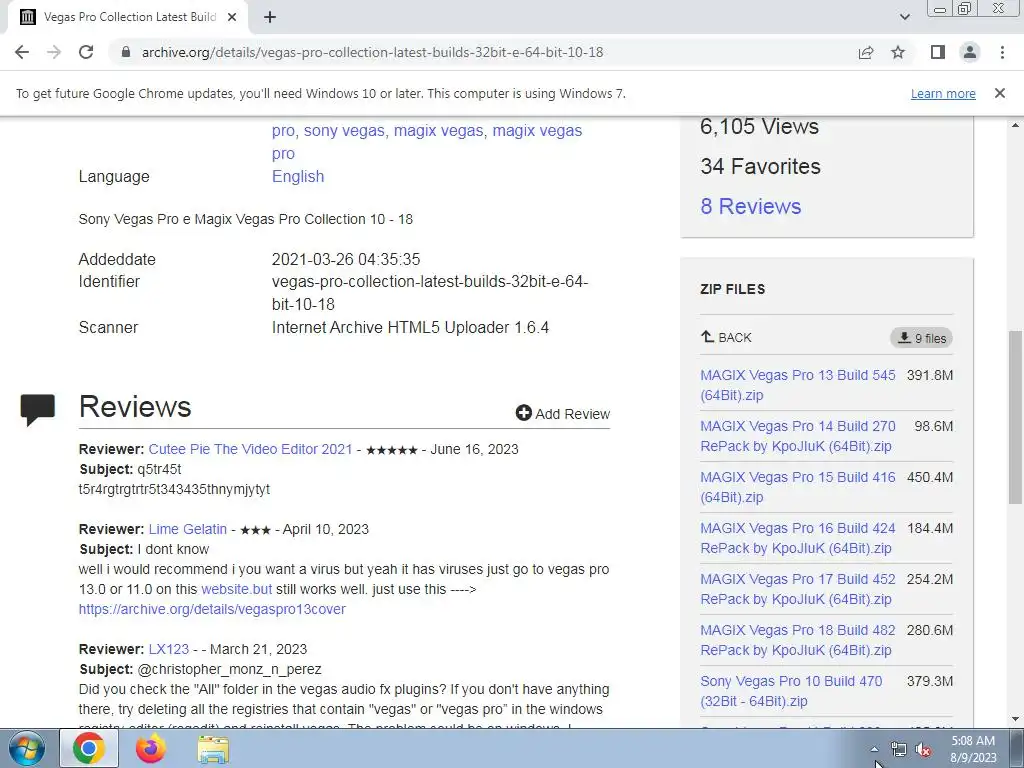1024x768 pixels.
Task: Launch Firefox from the taskbar
Action: (151, 749)
